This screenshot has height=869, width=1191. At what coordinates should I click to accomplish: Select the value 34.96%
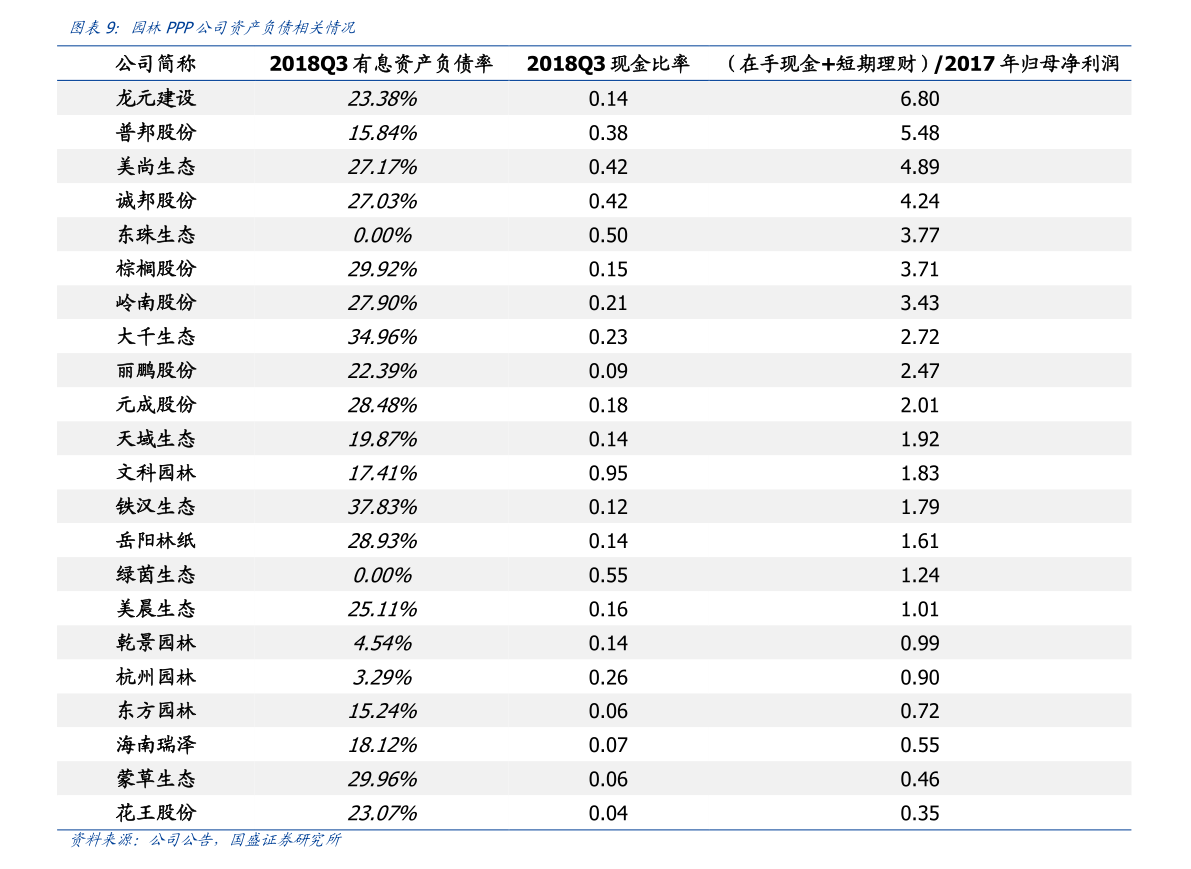pos(382,337)
